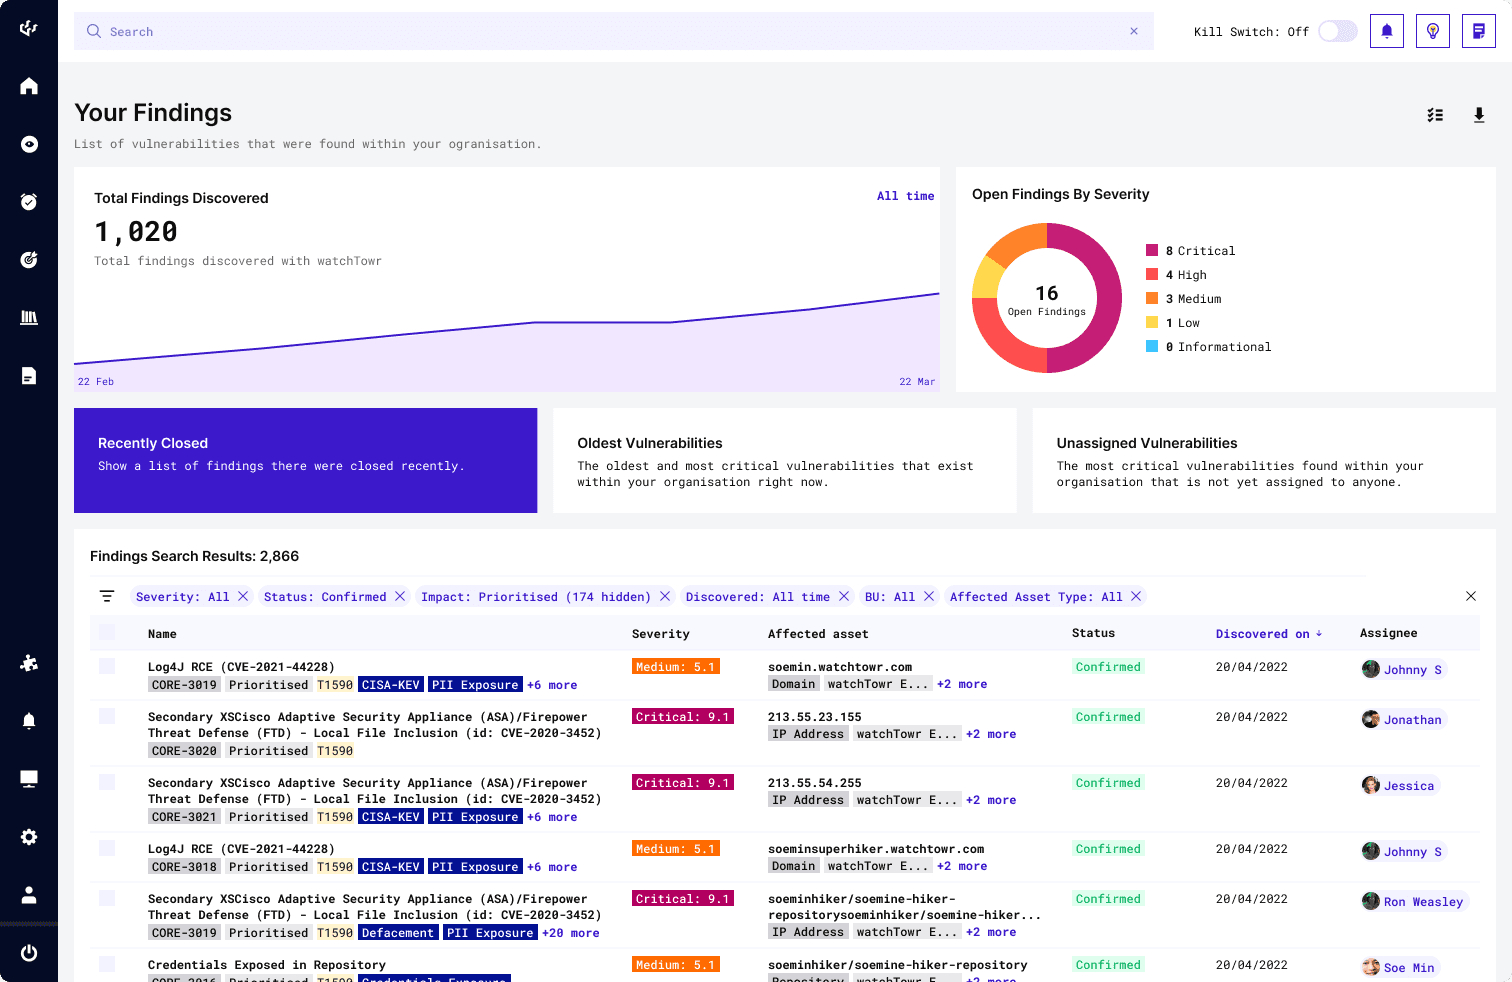Click the CISA-KEV tag on CORE-3021
Viewport: 1512px width, 982px height.
point(391,817)
